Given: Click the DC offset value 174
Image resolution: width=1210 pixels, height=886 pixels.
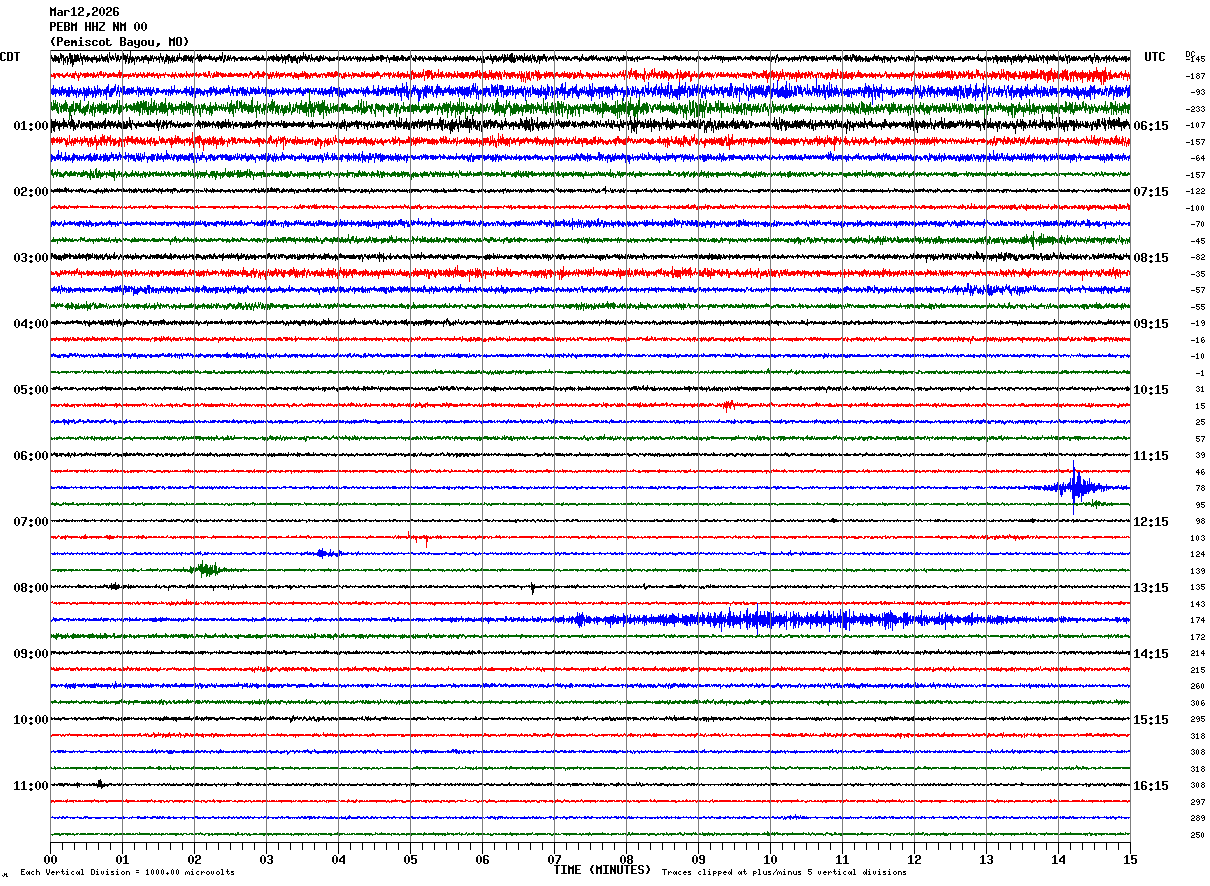Looking at the screenshot, I should (x=1198, y=621).
